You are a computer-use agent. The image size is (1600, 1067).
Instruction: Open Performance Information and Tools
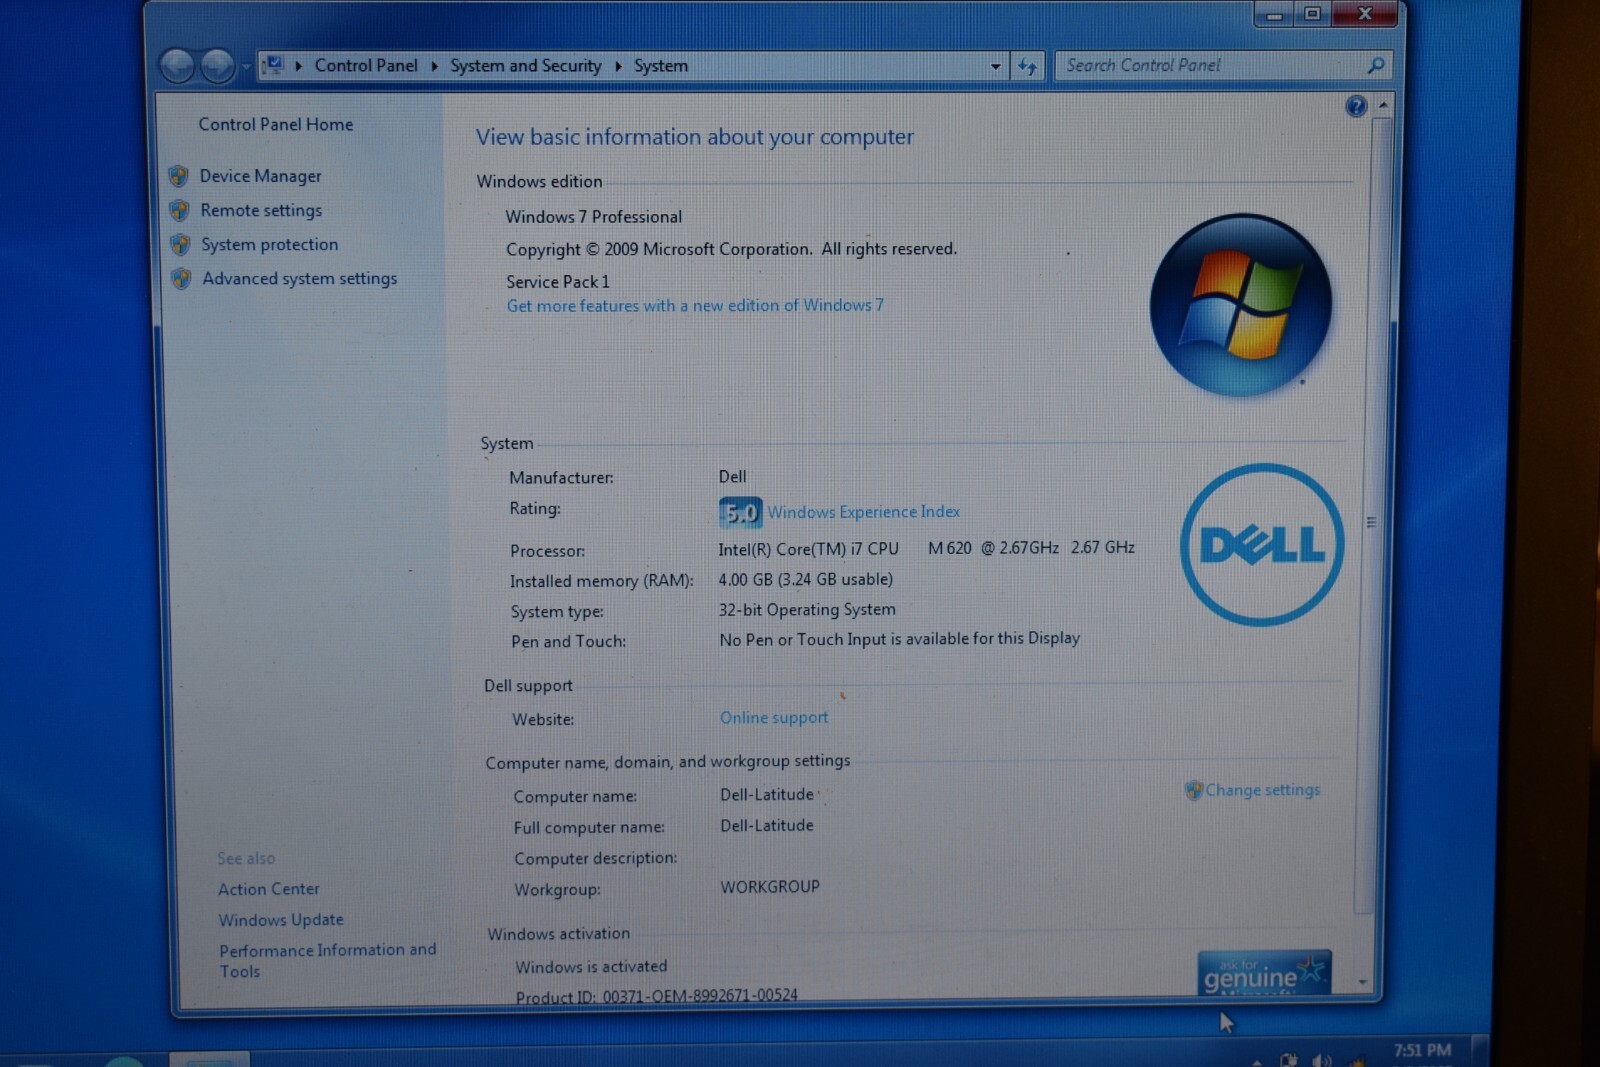click(328, 960)
